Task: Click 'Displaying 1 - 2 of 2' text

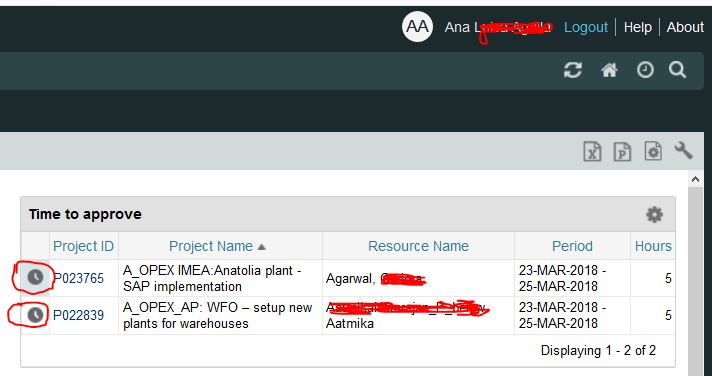Action: pos(598,351)
